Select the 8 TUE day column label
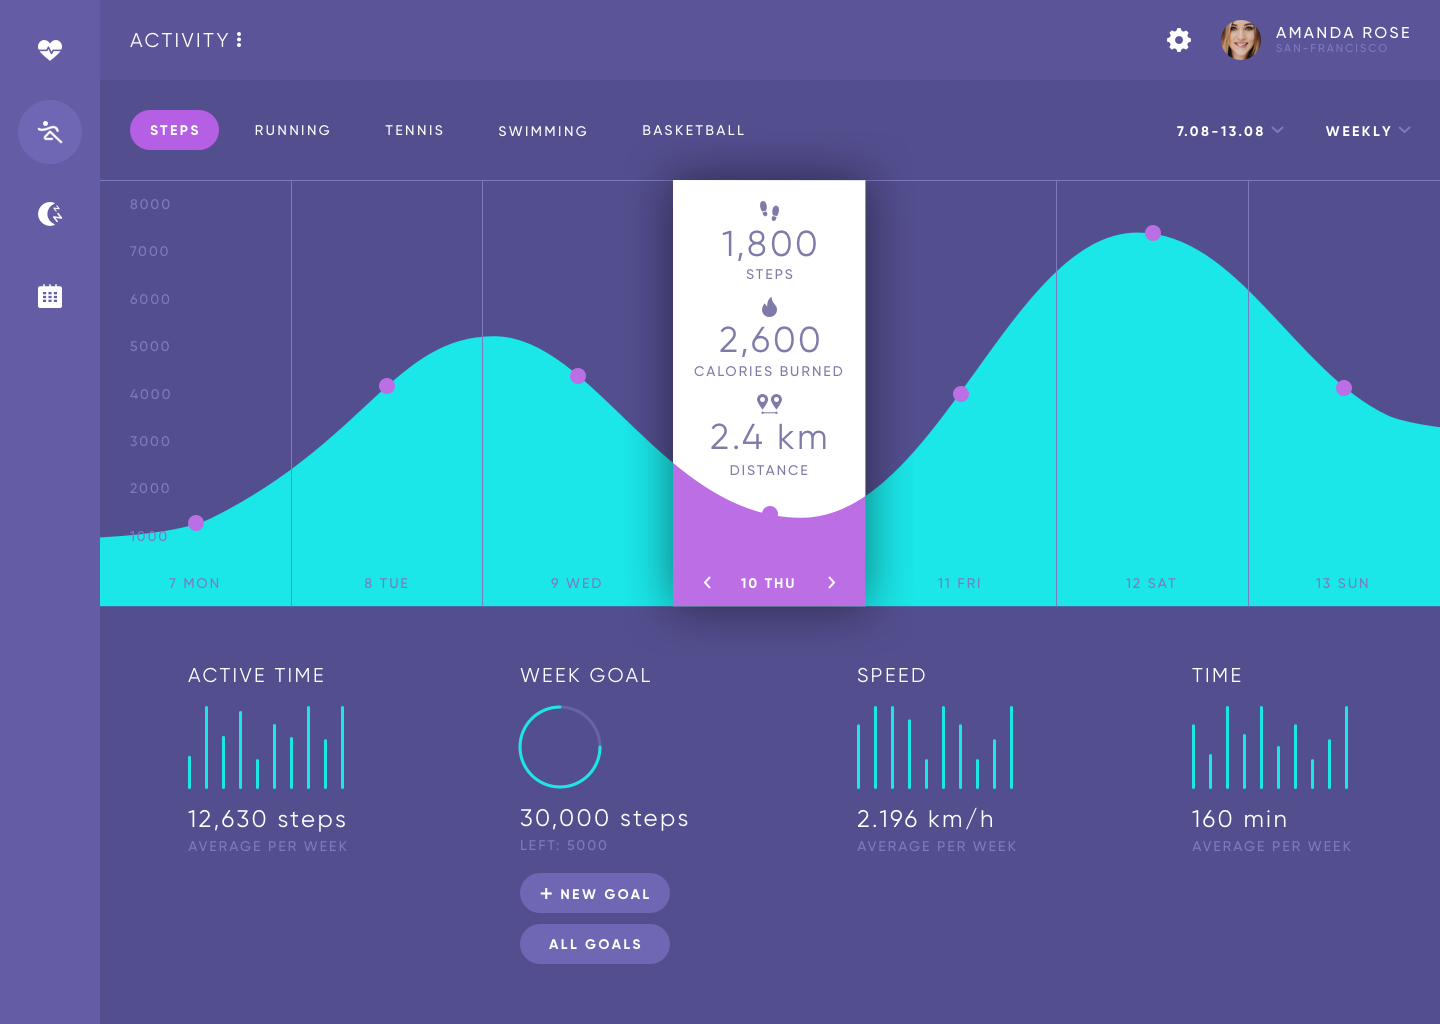 pyautogui.click(x=386, y=583)
